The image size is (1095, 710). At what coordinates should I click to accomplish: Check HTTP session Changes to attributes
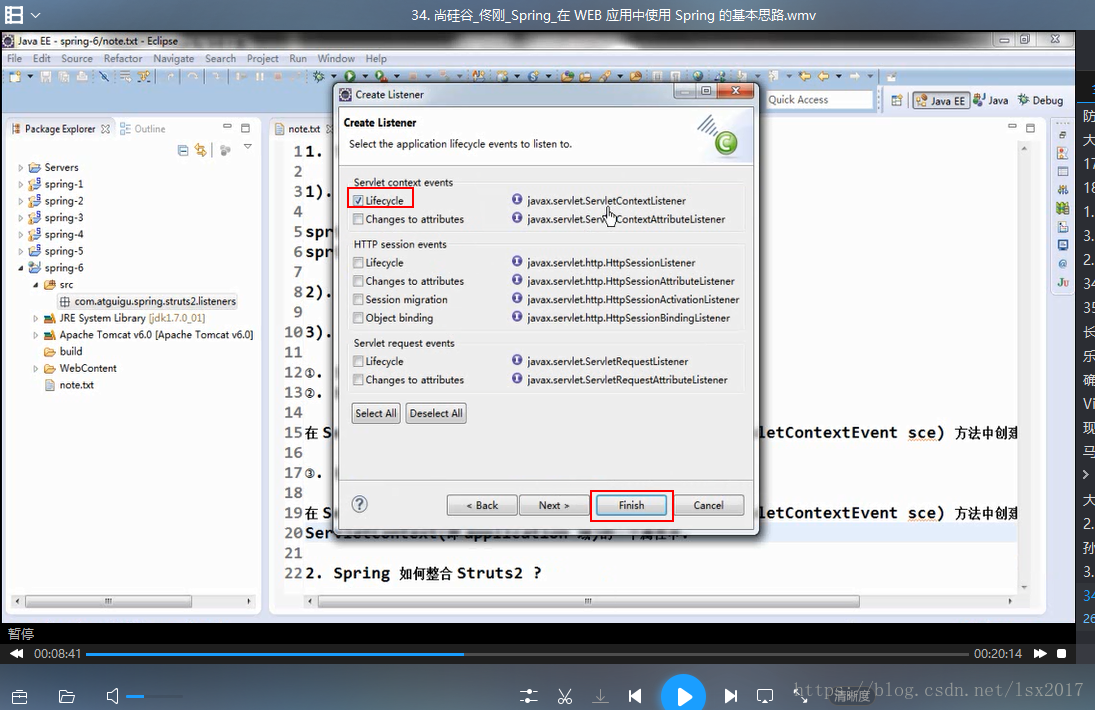click(x=358, y=281)
